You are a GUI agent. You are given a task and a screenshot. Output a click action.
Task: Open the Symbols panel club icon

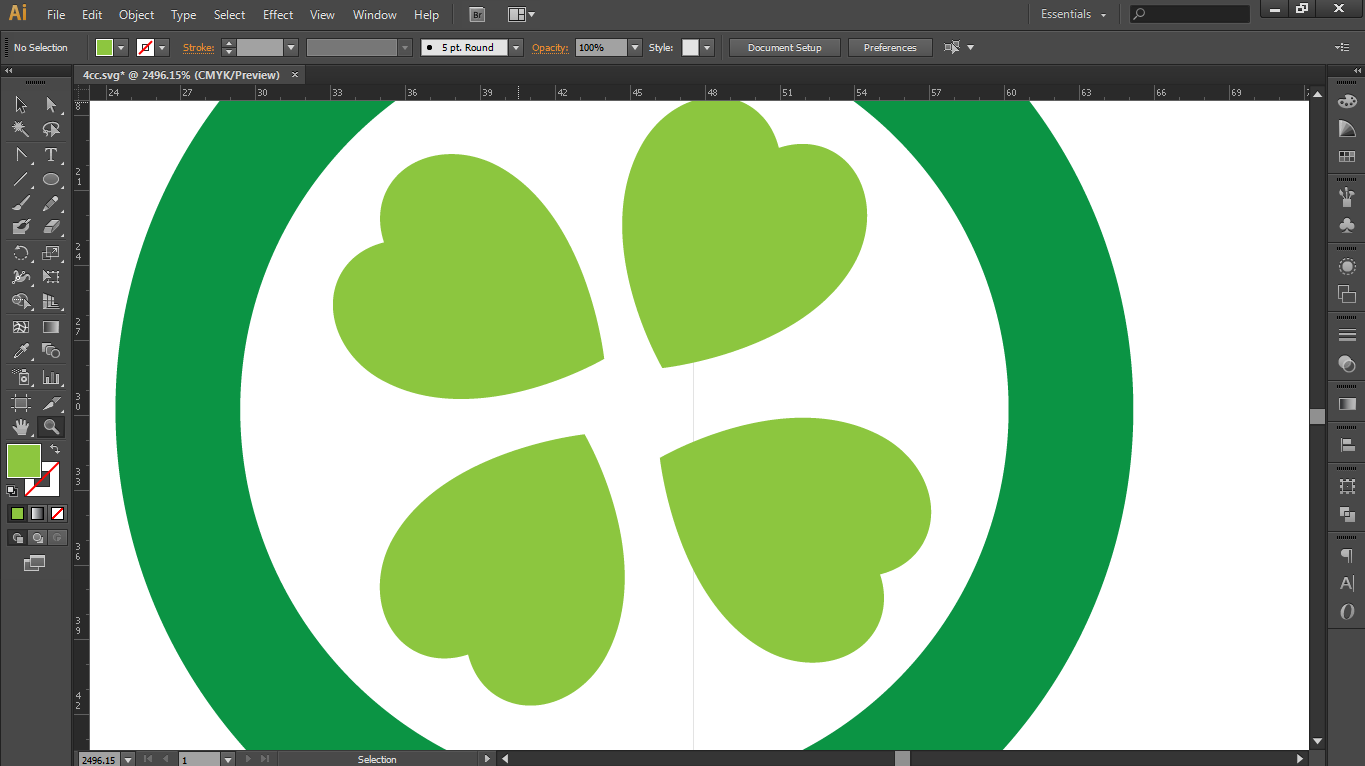point(1347,225)
